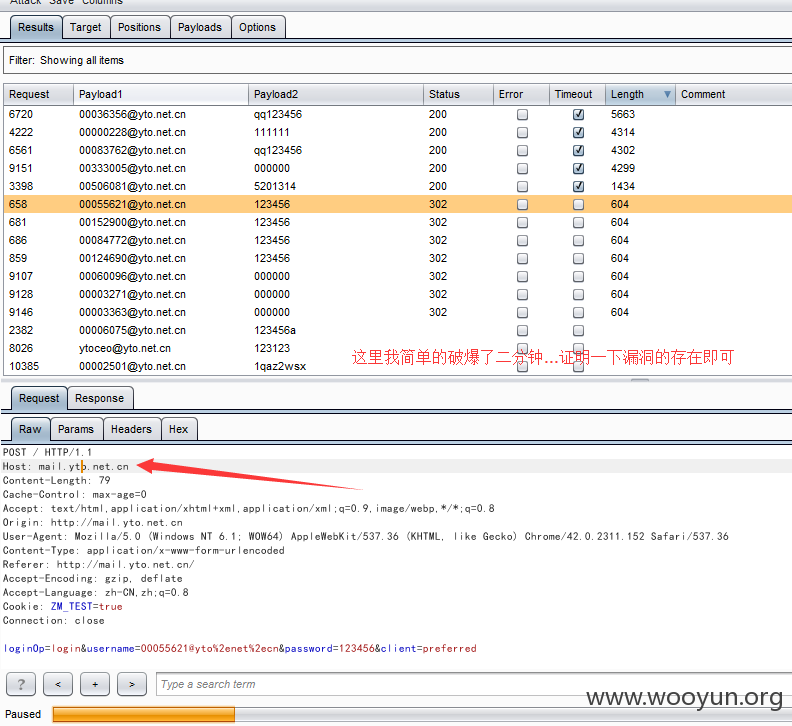Toggle Length column sort arrow

coord(667,94)
